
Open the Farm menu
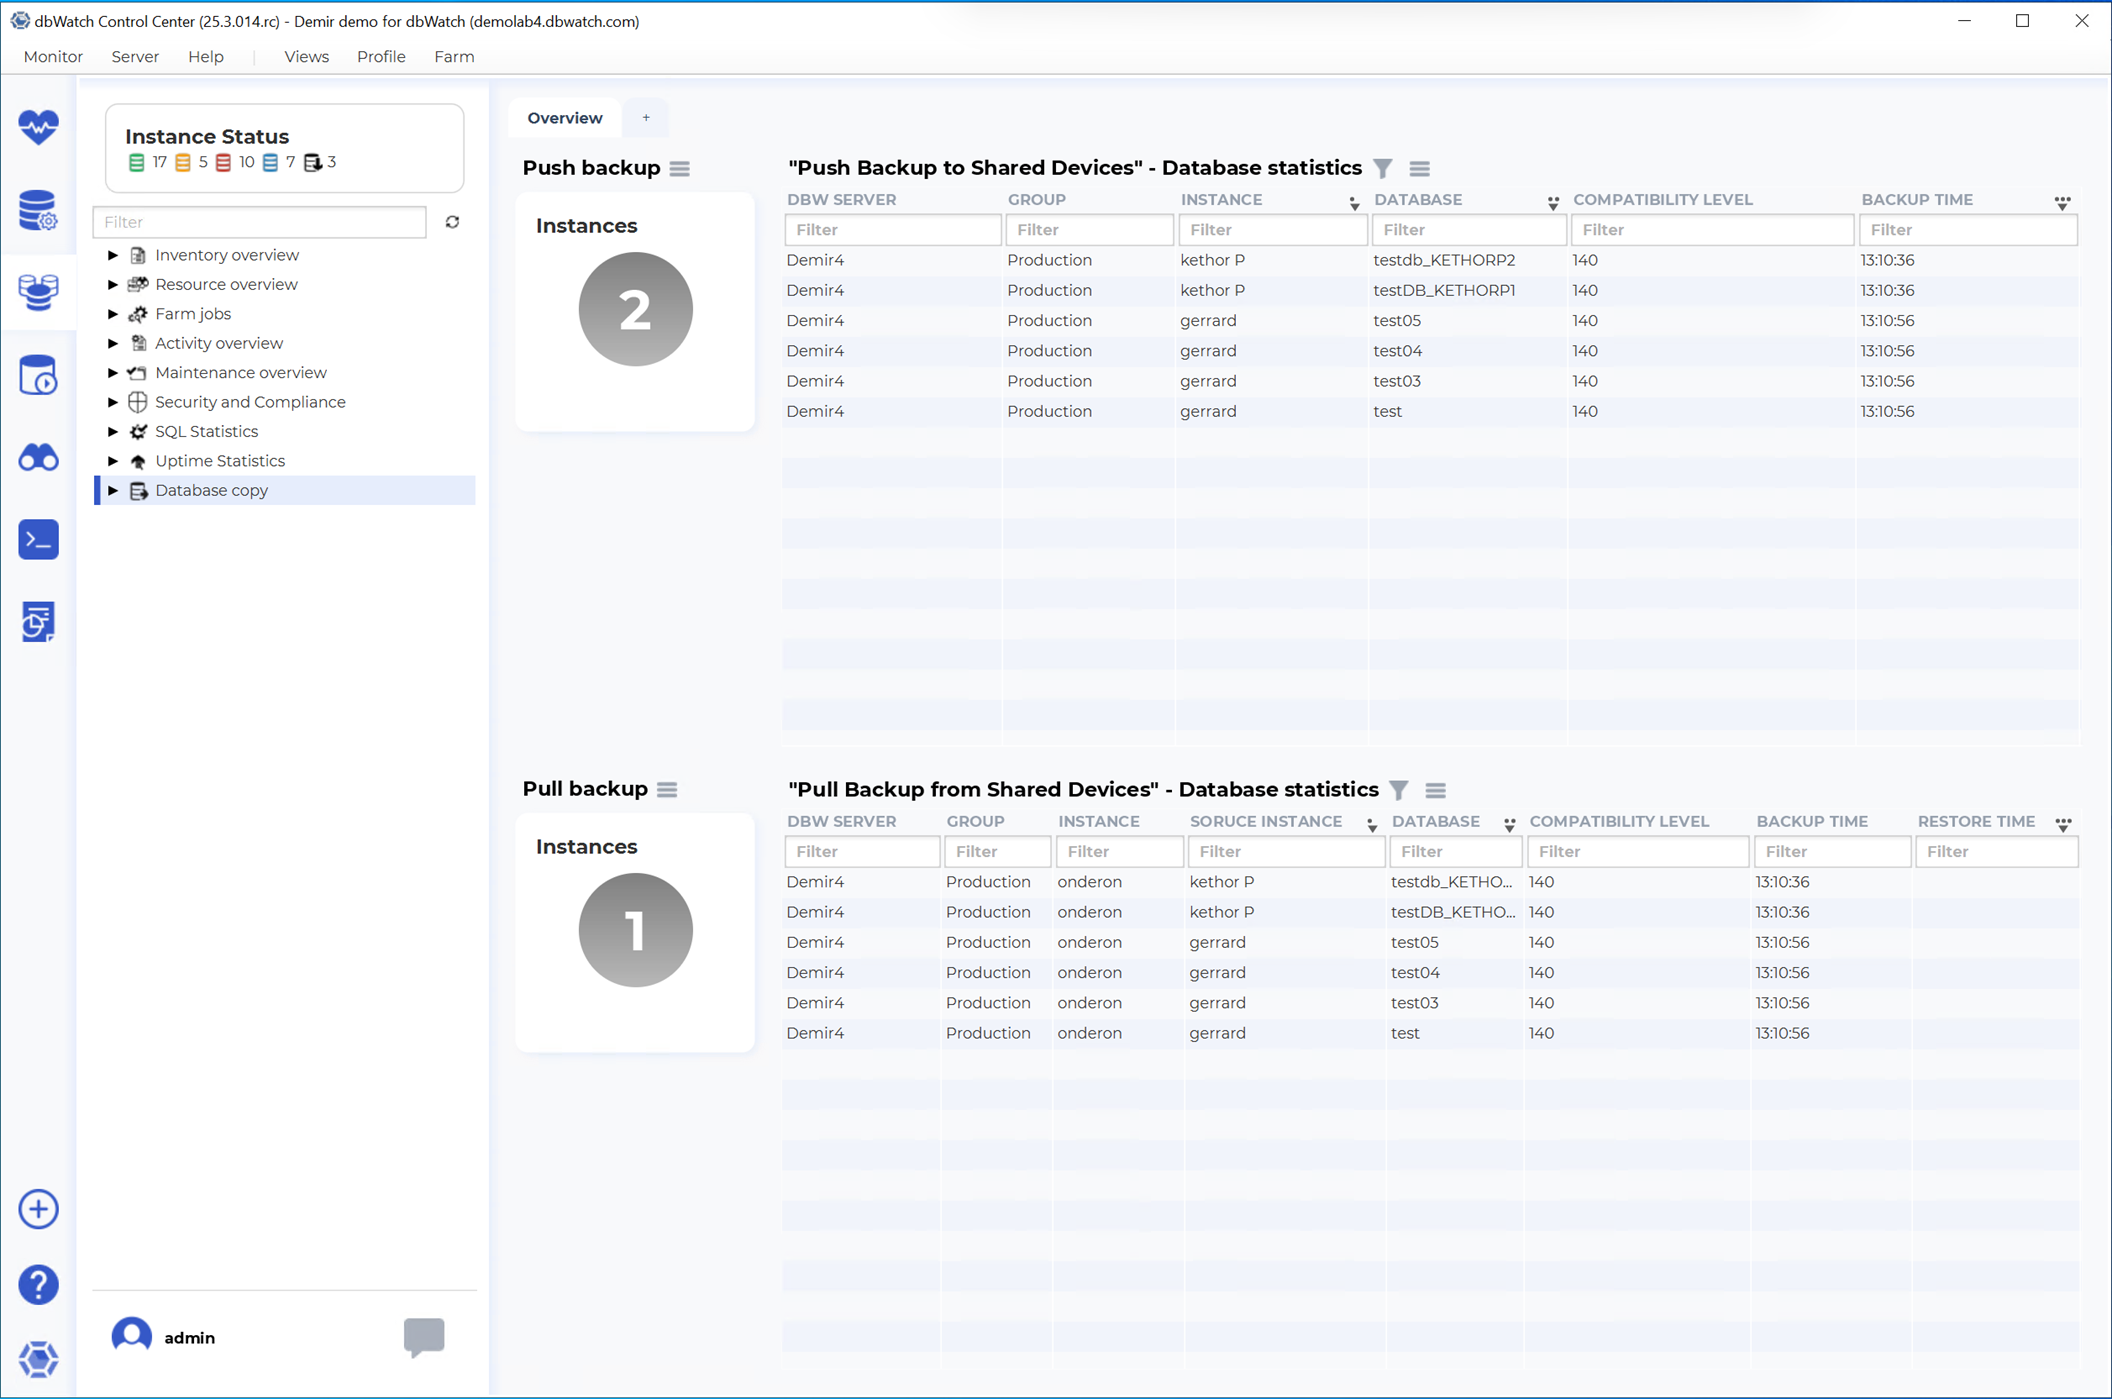tap(454, 57)
